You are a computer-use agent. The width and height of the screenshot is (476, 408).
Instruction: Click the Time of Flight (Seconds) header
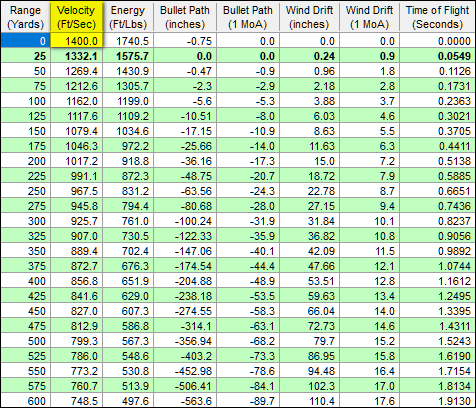pos(437,17)
